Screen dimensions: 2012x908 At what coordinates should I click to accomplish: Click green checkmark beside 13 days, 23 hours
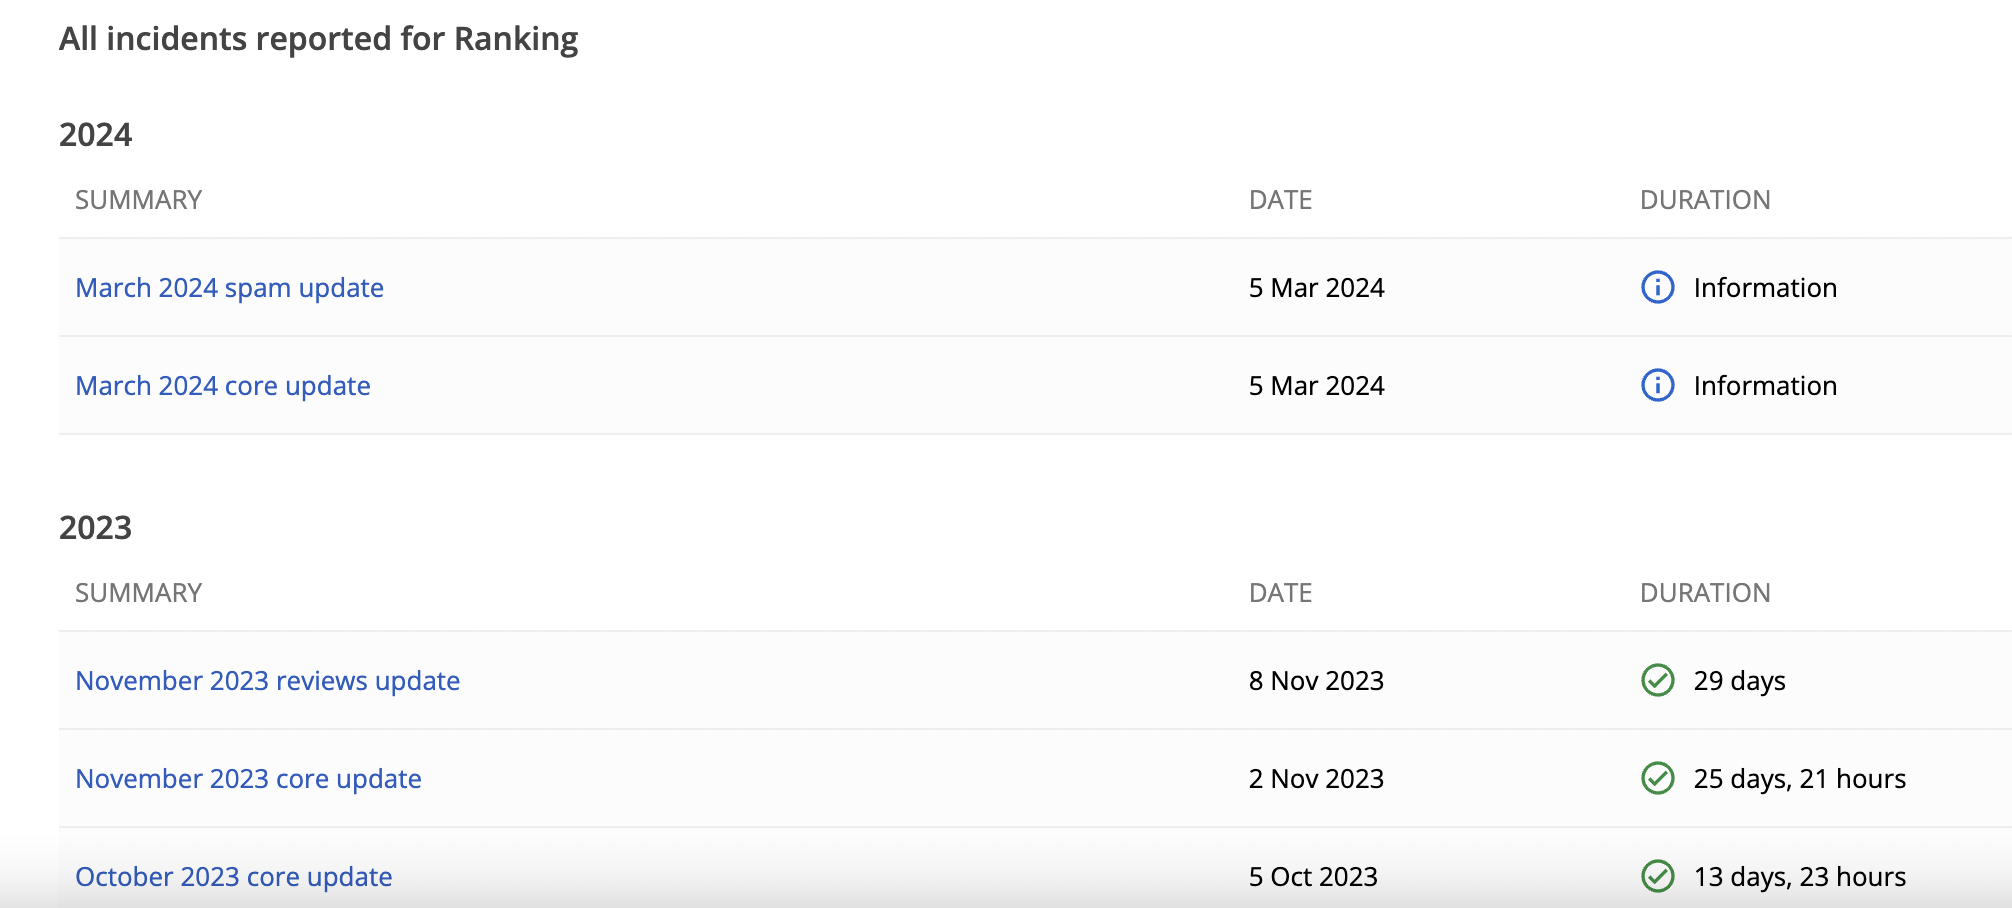pos(1657,876)
